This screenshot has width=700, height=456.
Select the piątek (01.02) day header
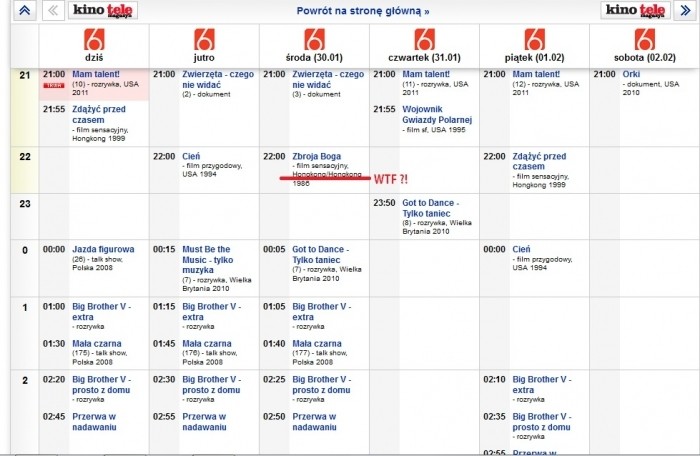(x=534, y=59)
